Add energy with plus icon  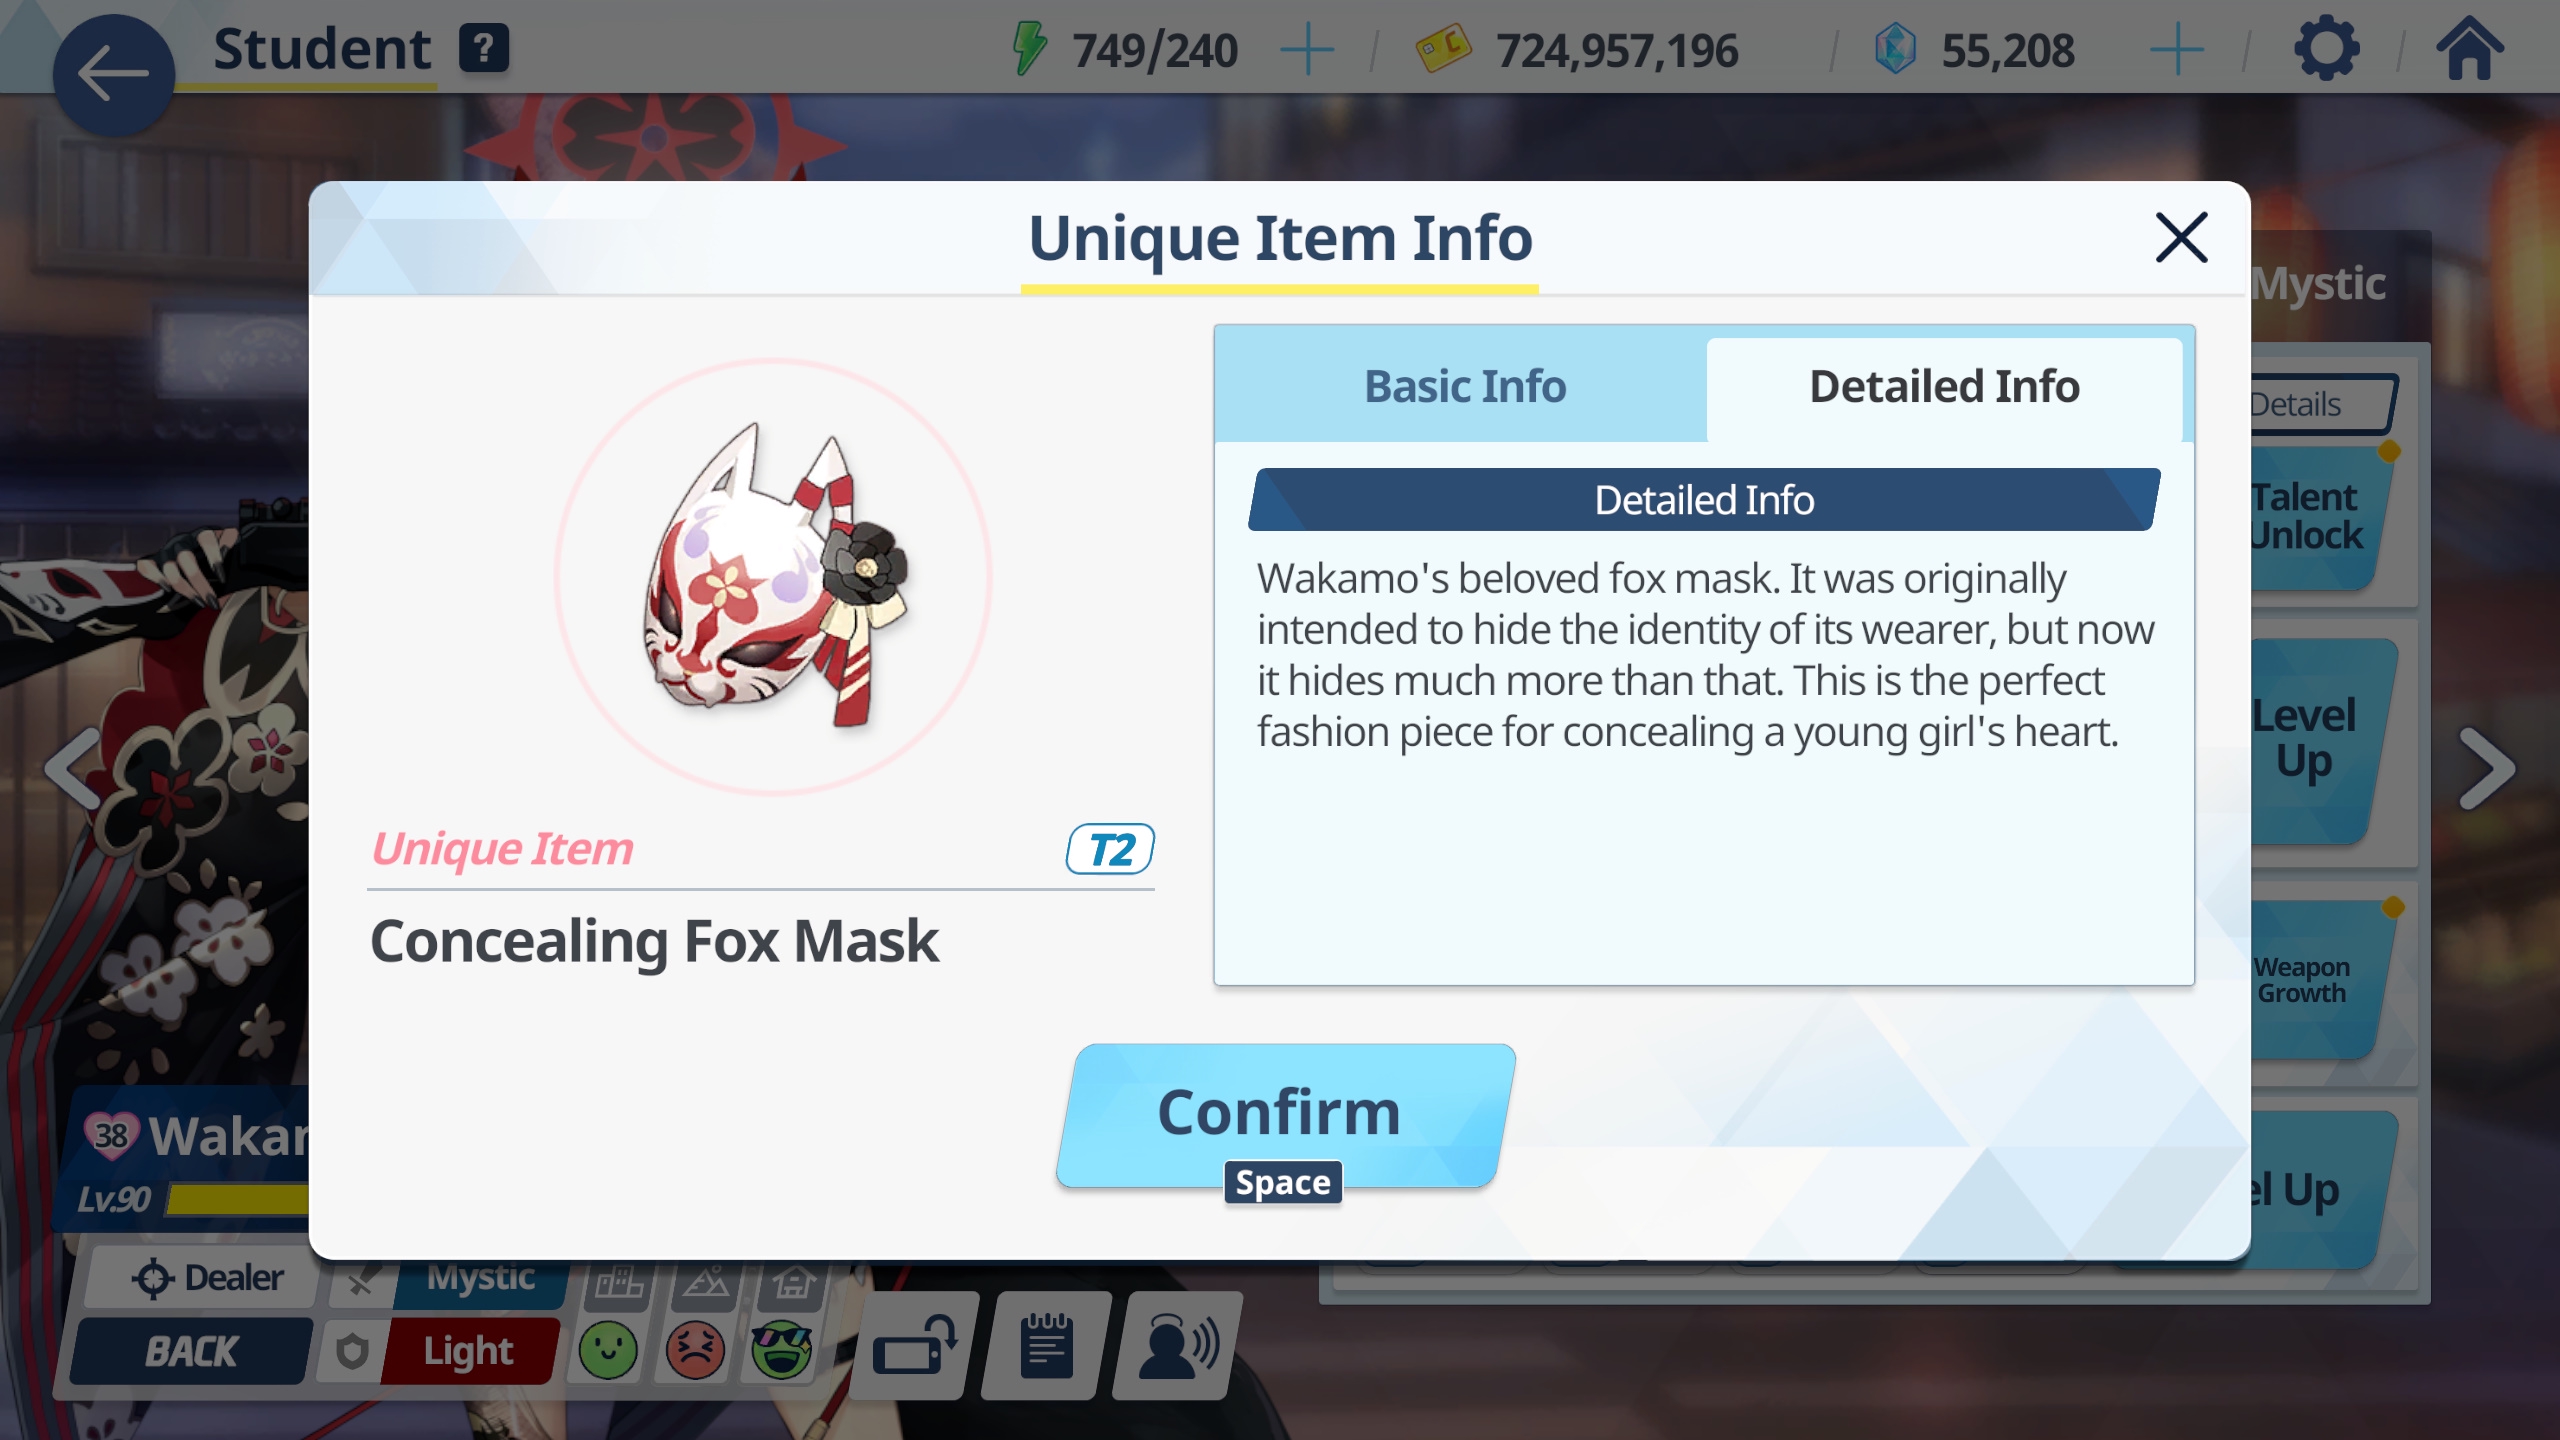tap(1307, 50)
